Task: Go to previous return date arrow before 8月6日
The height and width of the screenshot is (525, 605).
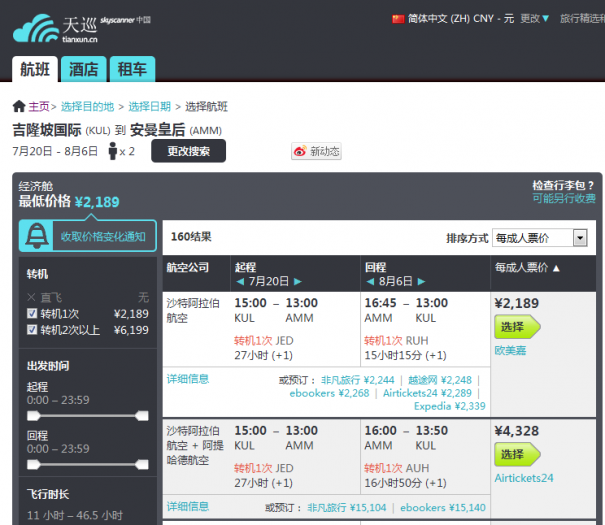Action: (370, 281)
